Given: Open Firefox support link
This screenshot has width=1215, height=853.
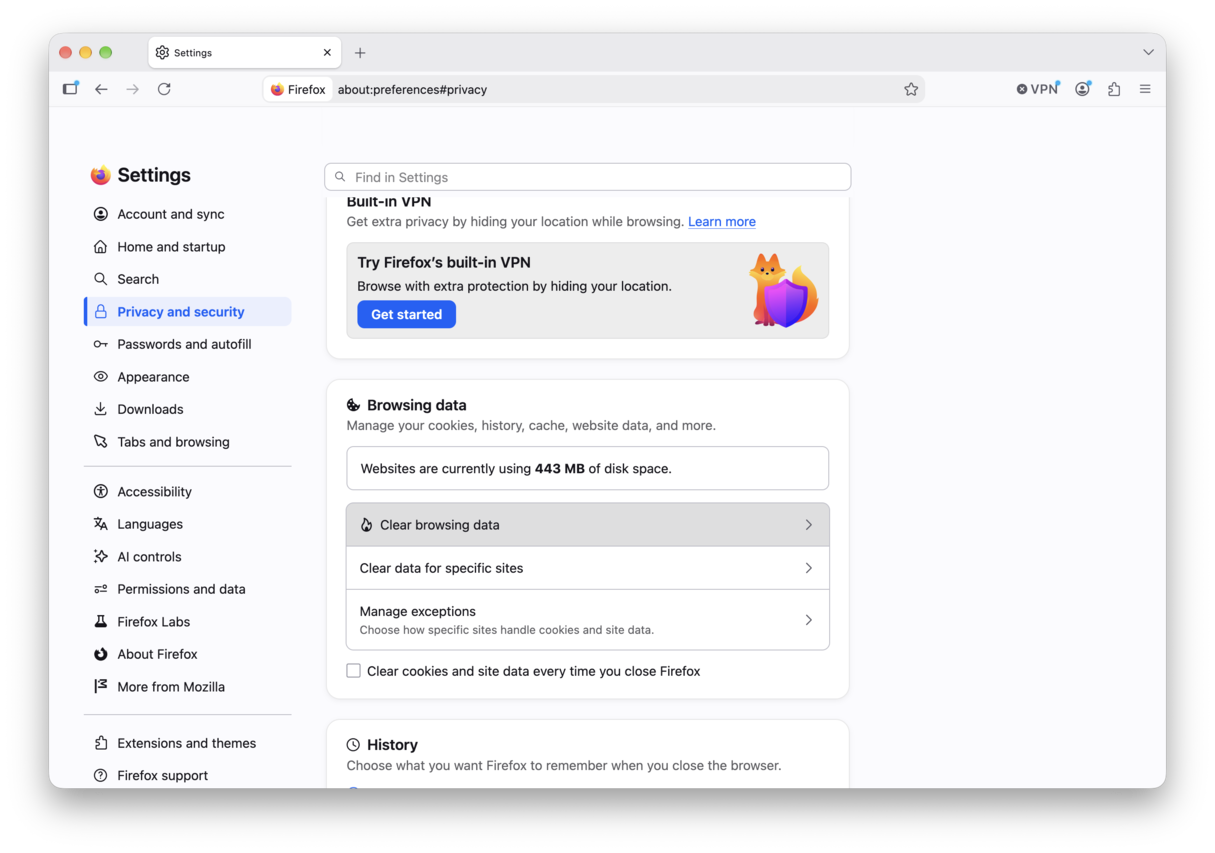Looking at the screenshot, I should pos(188,775).
